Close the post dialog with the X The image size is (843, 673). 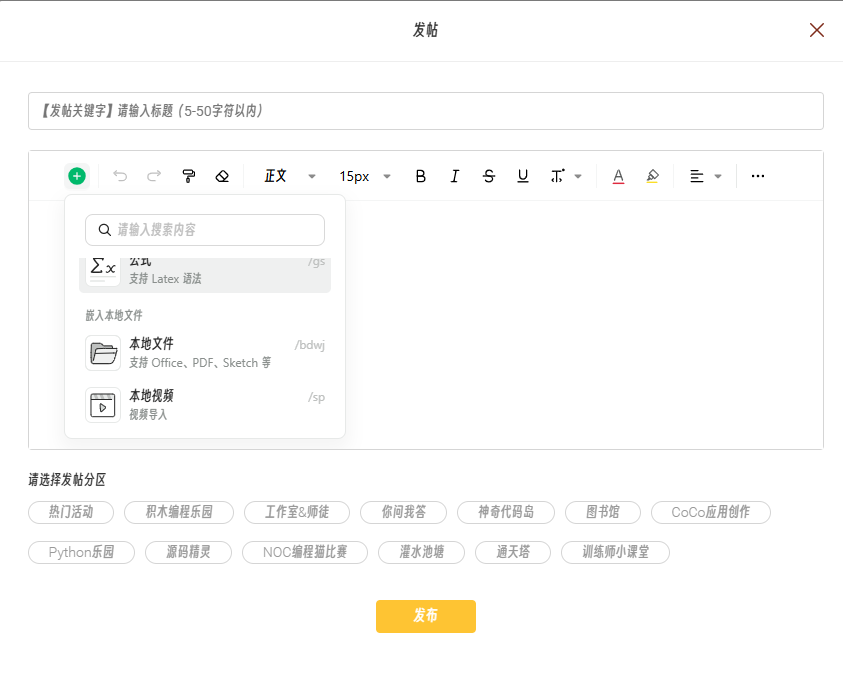[x=817, y=30]
